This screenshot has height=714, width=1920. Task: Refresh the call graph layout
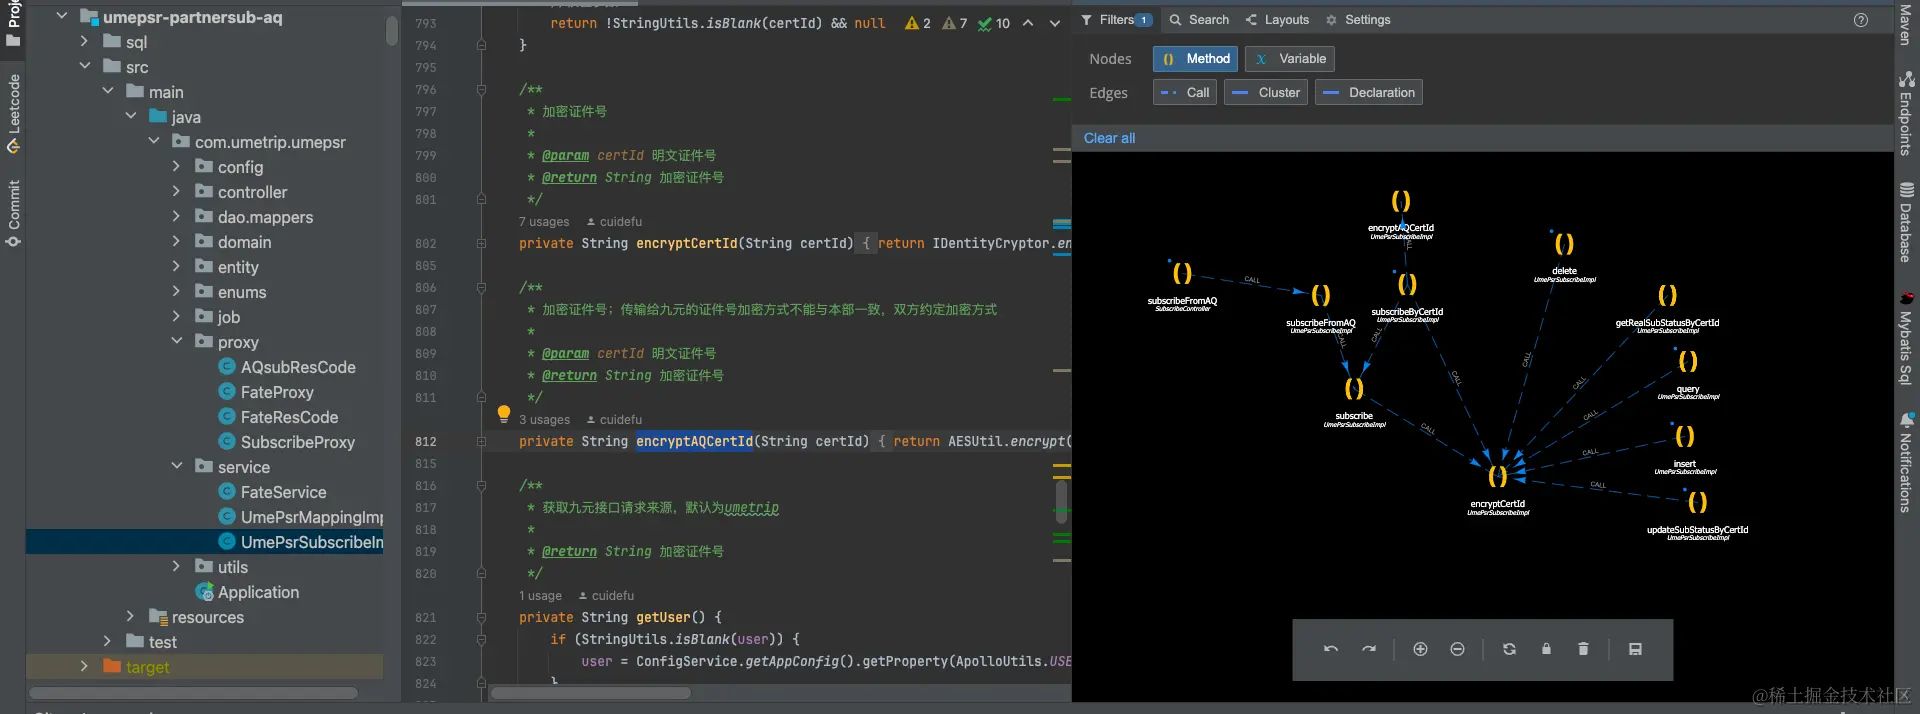(x=1509, y=649)
